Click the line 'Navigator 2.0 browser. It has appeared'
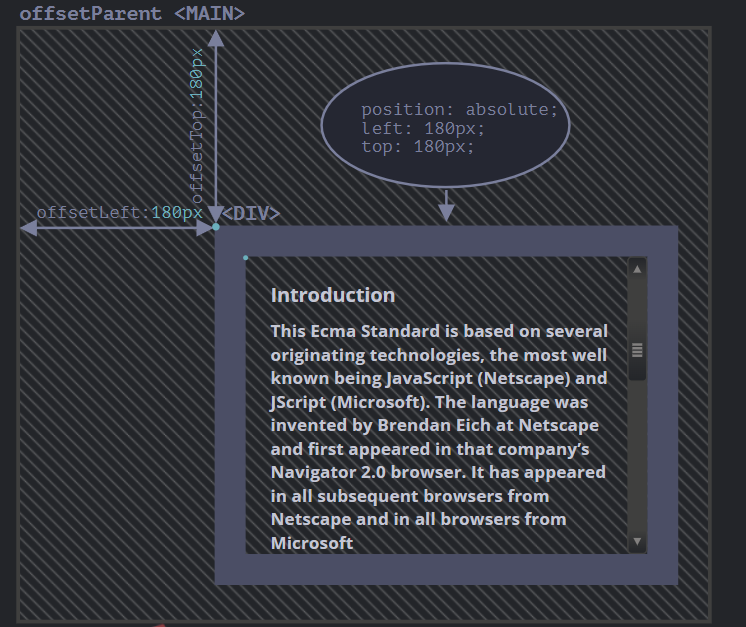This screenshot has width=746, height=627. click(x=438, y=472)
